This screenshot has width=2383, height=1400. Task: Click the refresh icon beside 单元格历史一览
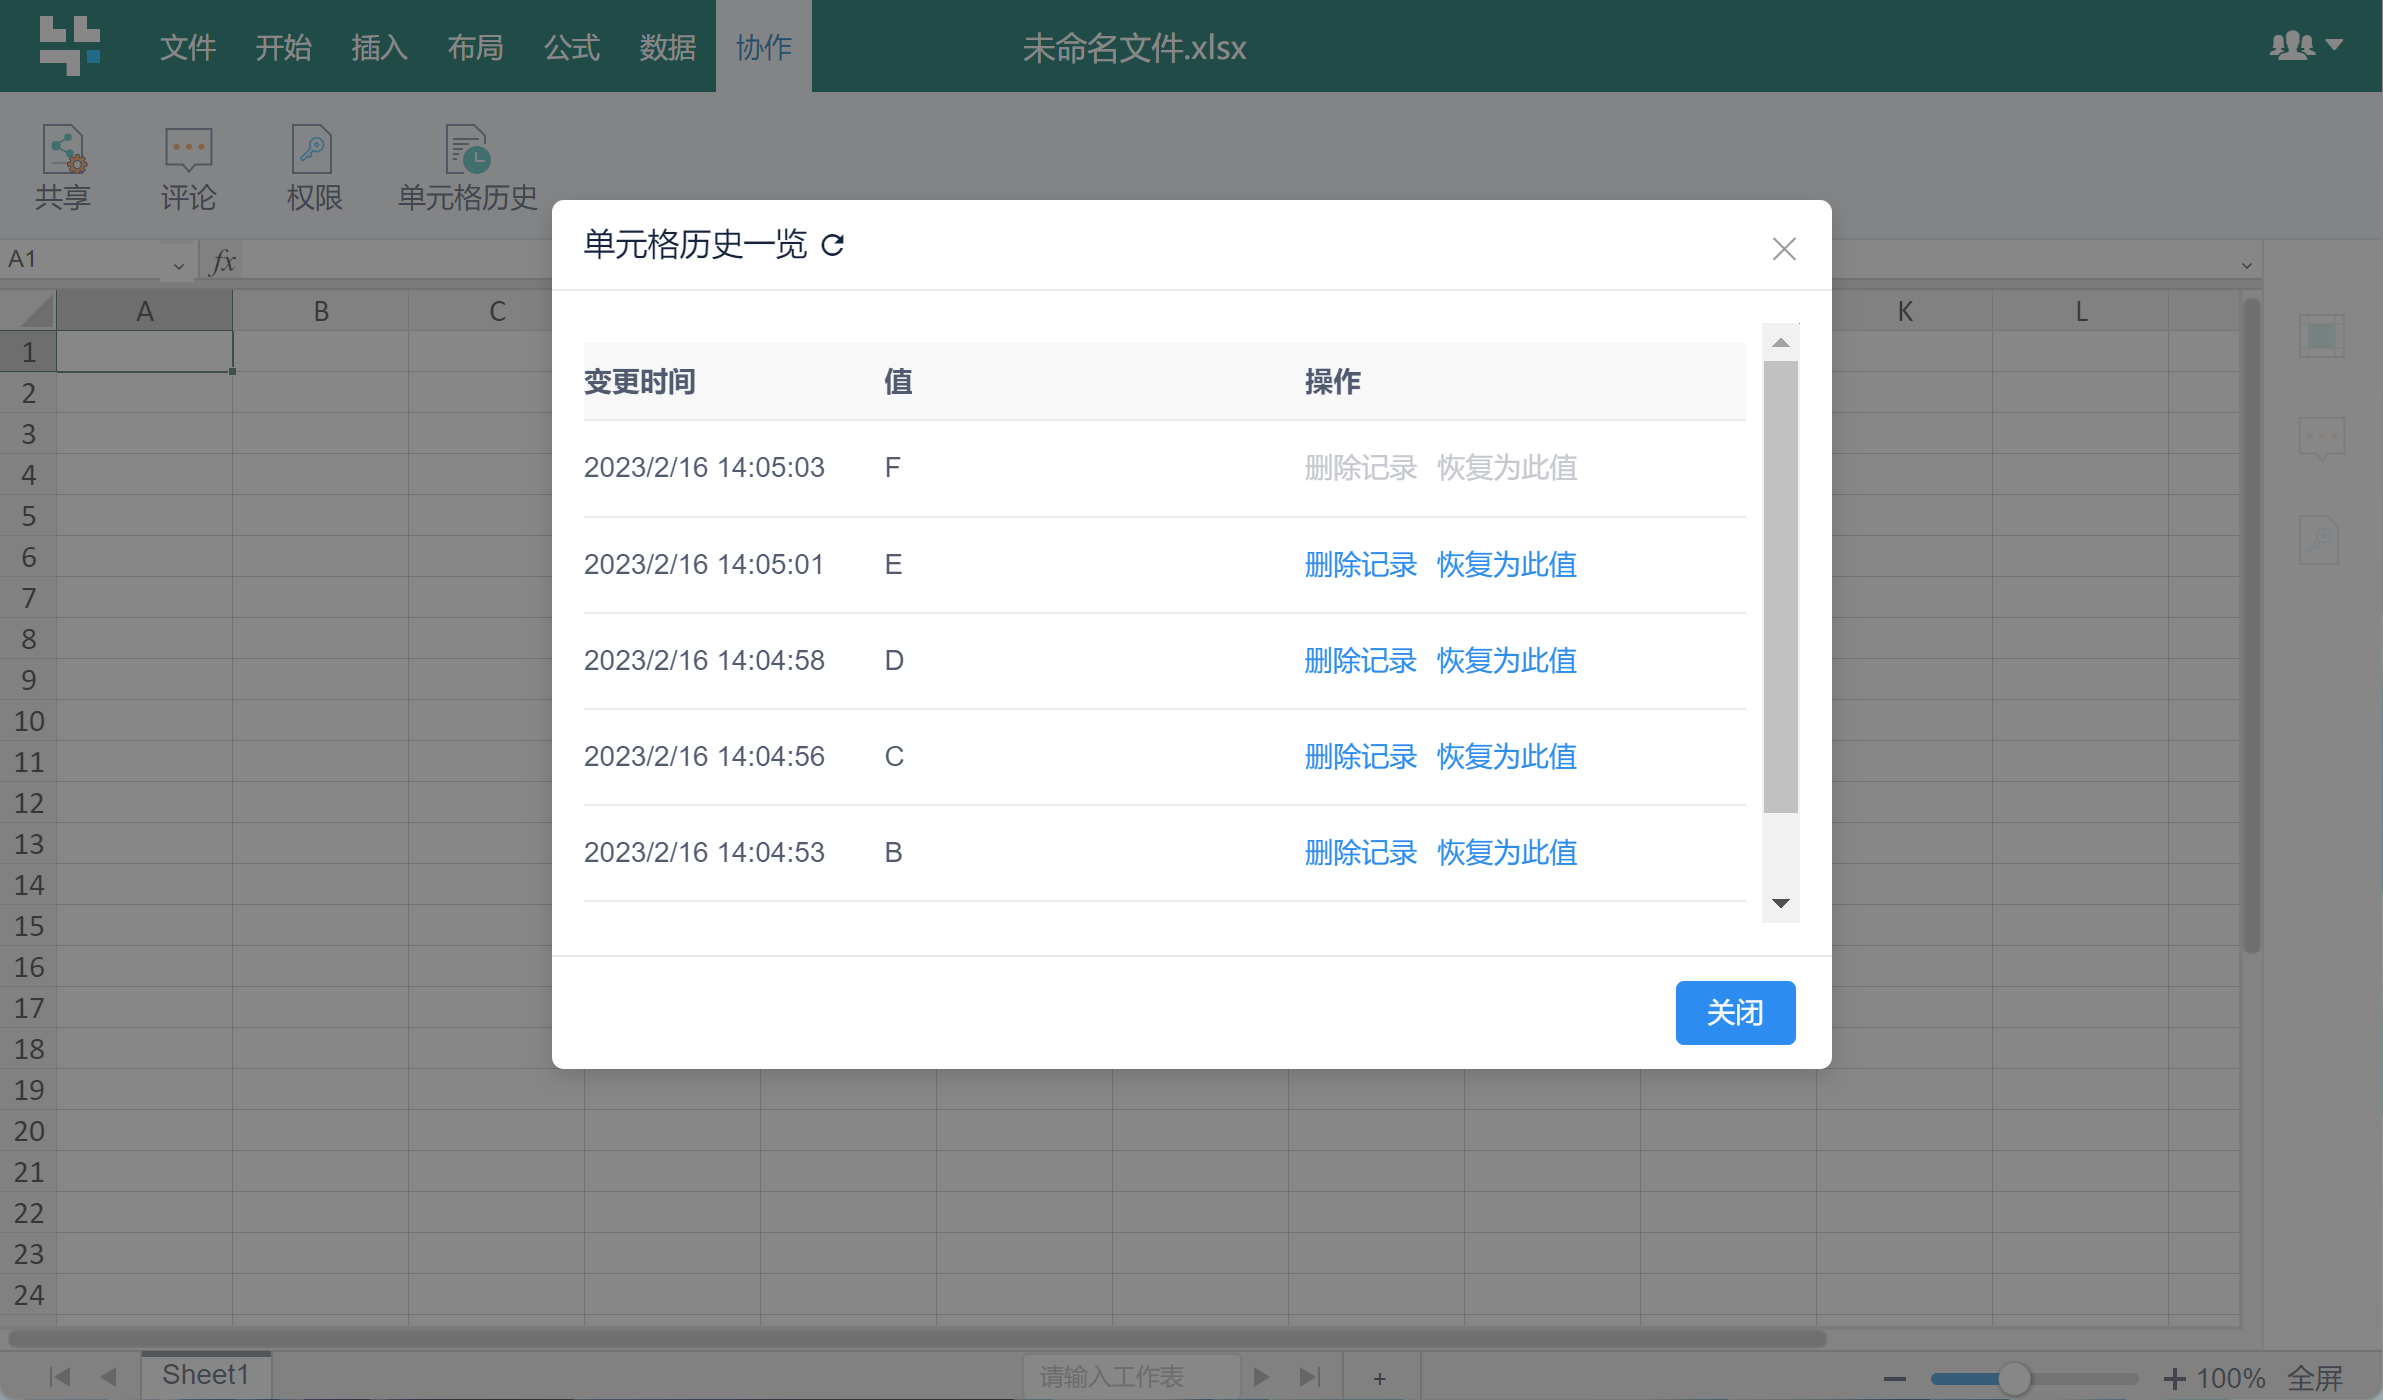(x=833, y=245)
